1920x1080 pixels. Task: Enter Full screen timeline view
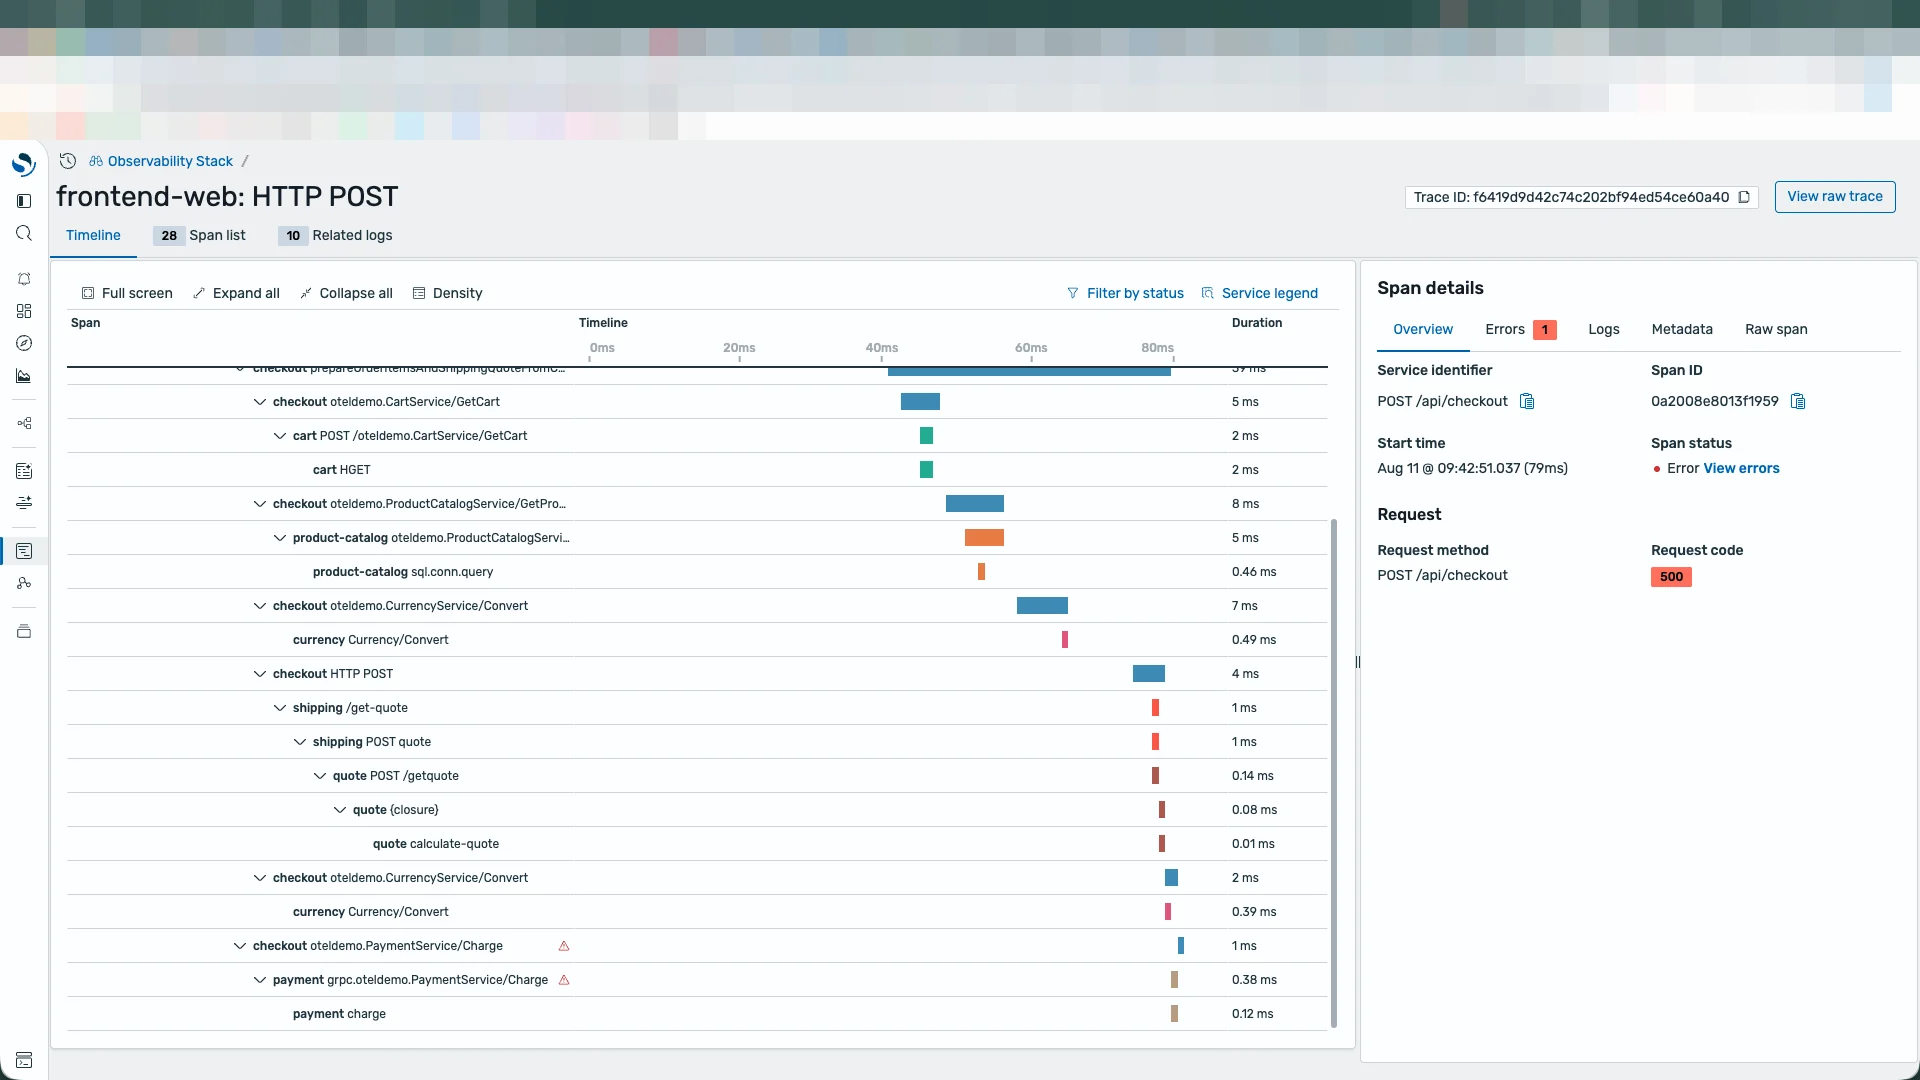tap(127, 293)
